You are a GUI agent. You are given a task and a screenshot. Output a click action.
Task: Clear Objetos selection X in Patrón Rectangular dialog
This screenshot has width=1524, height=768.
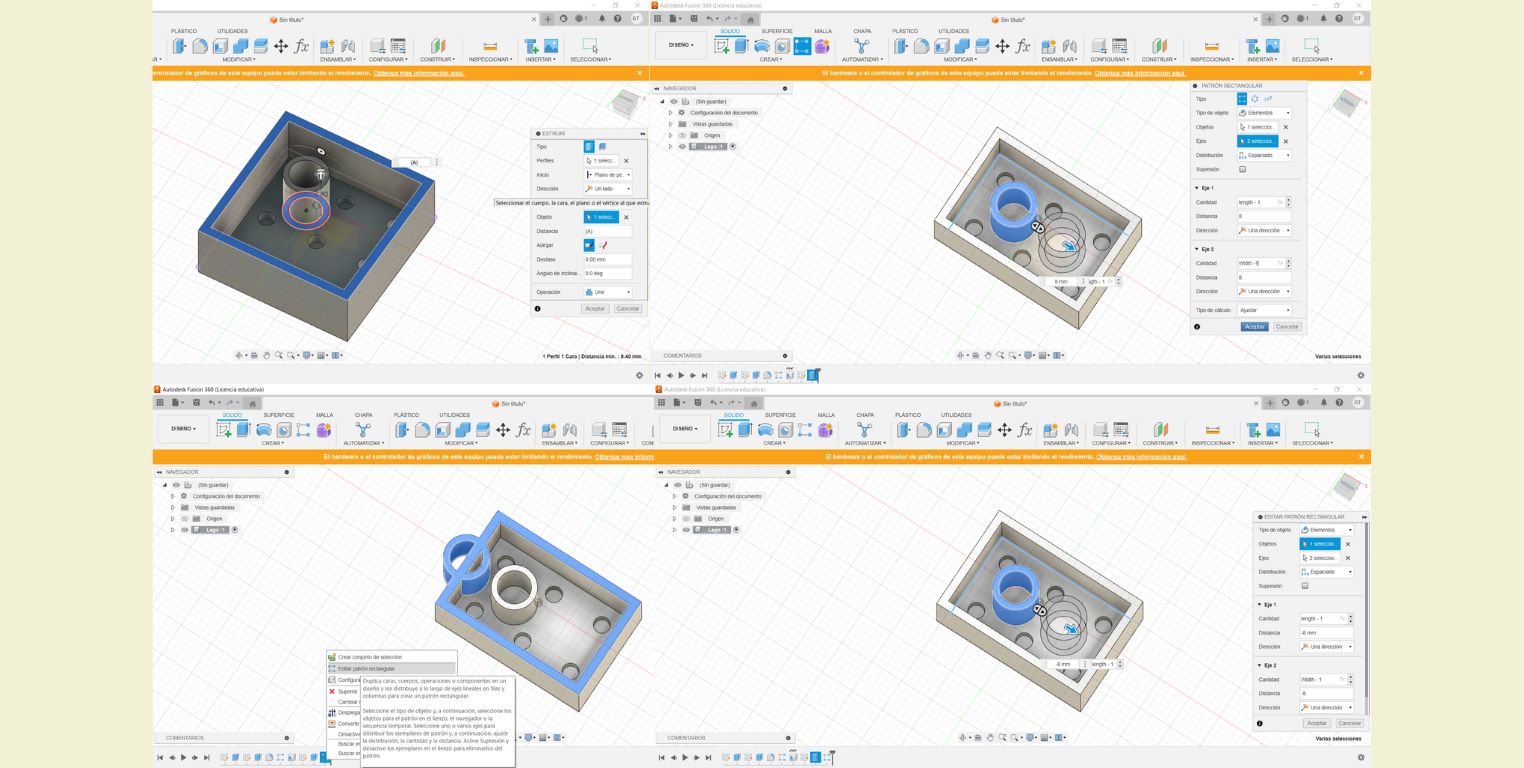[x=1286, y=127]
